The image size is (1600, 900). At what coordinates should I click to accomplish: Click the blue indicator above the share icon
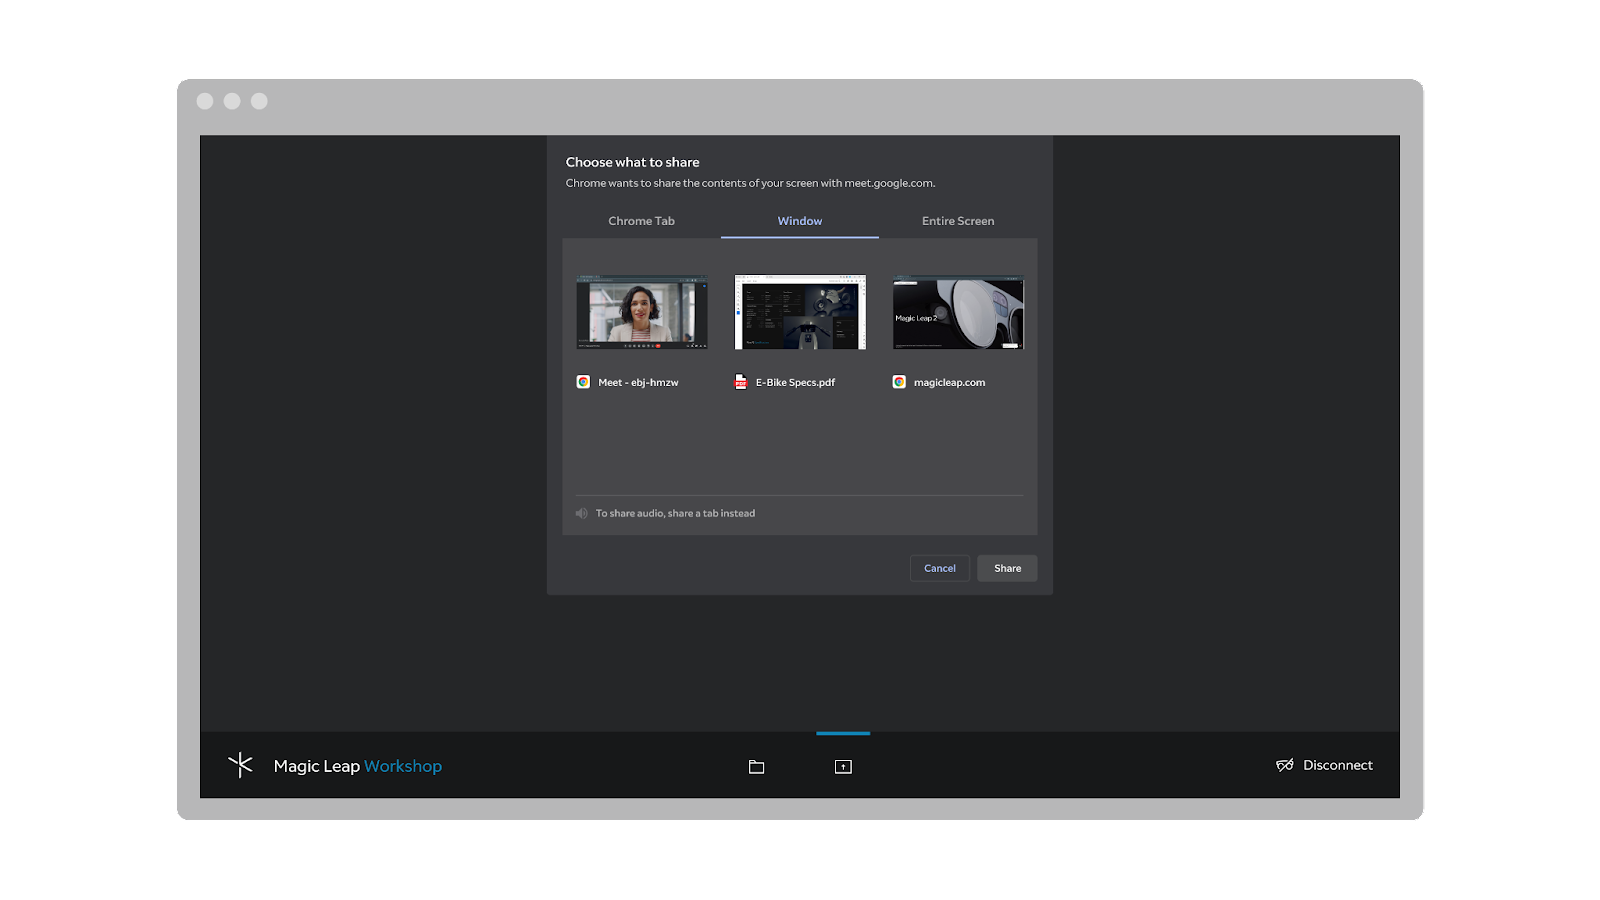click(843, 734)
